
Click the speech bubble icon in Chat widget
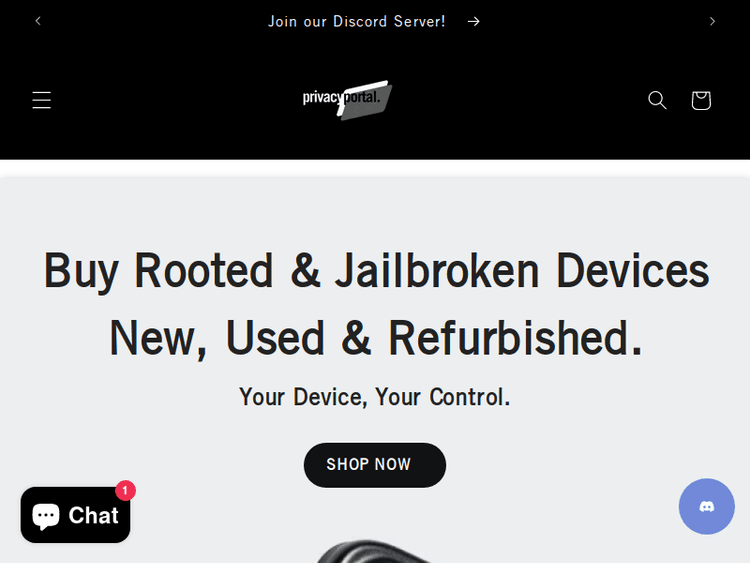46,516
